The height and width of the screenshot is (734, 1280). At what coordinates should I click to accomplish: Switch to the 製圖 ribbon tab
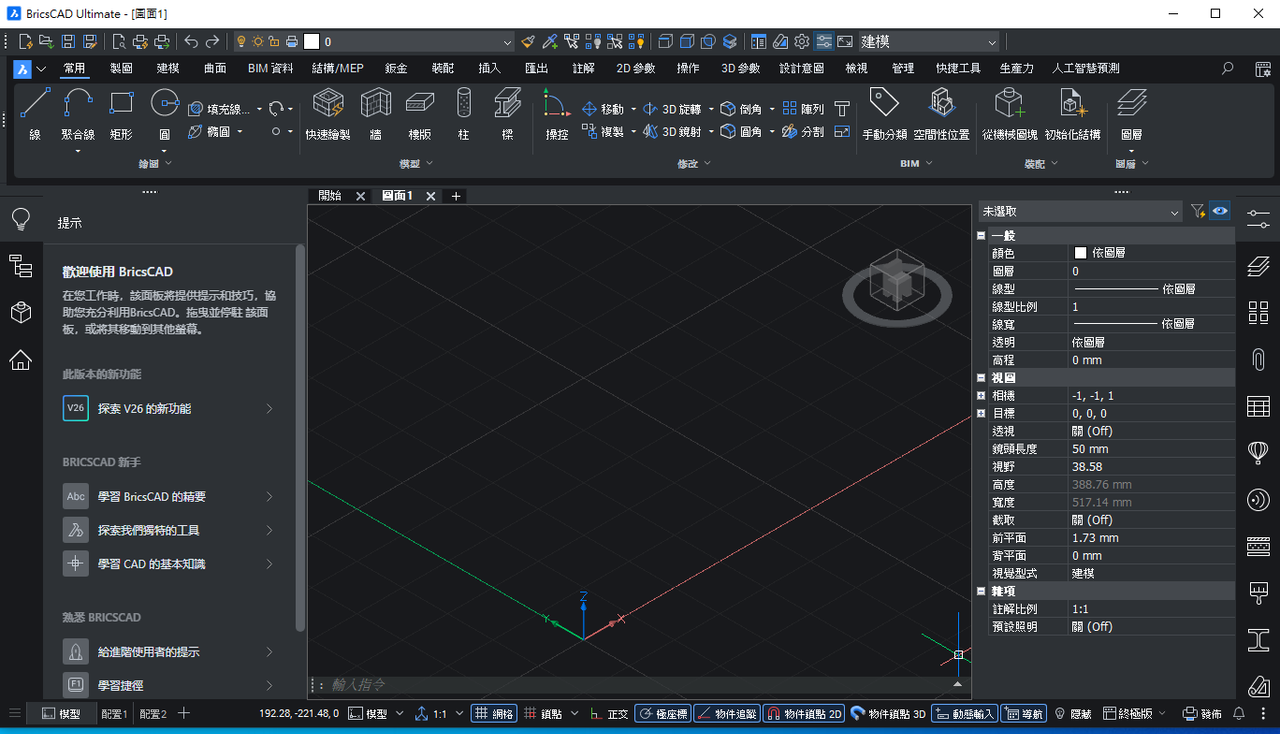(121, 68)
